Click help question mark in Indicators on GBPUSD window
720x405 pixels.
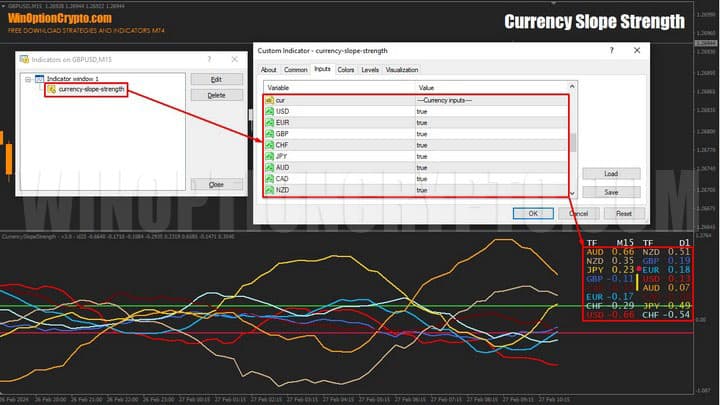click(209, 59)
